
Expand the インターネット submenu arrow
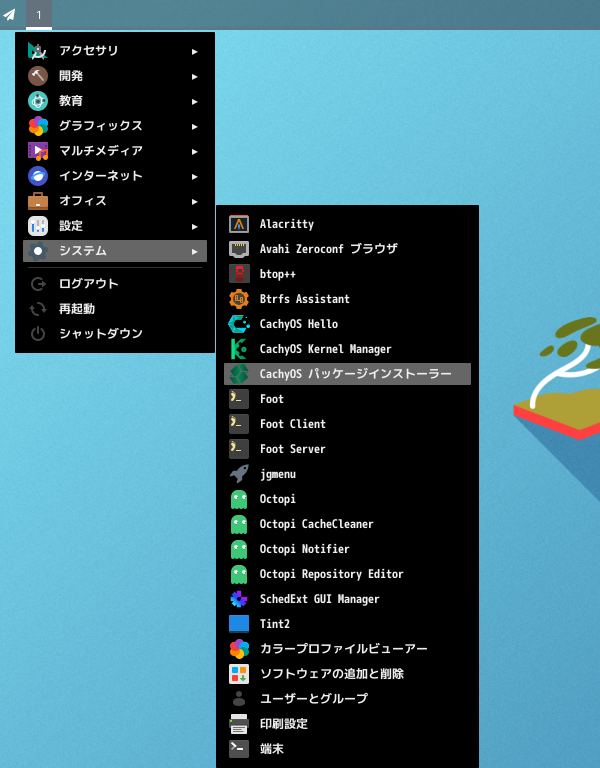[195, 176]
